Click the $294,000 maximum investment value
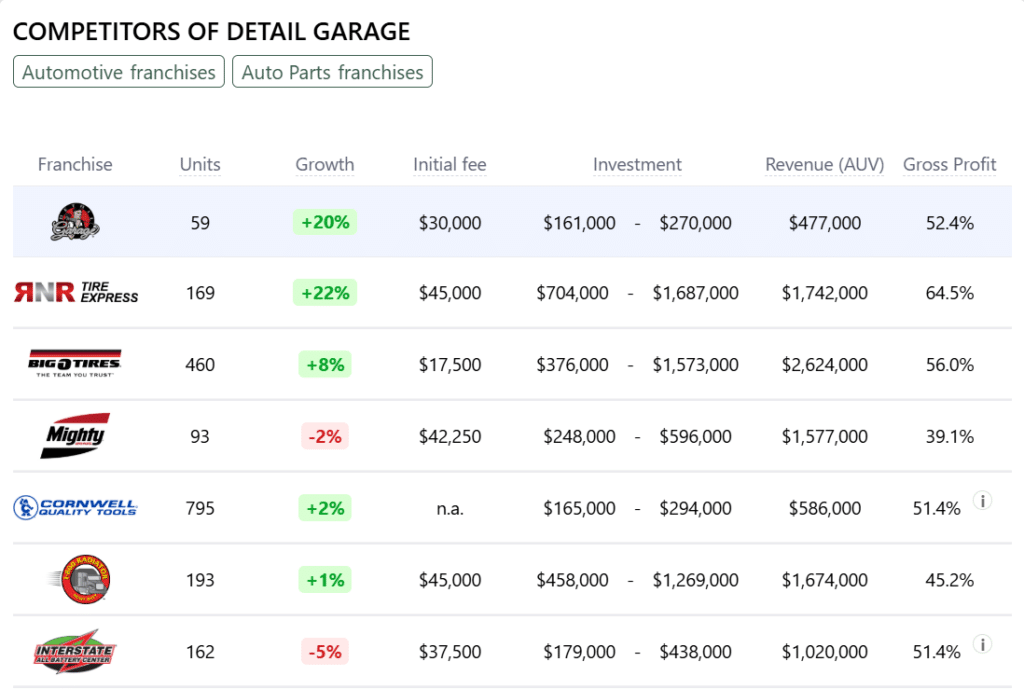The width and height of the screenshot is (1024, 689). coord(696,509)
